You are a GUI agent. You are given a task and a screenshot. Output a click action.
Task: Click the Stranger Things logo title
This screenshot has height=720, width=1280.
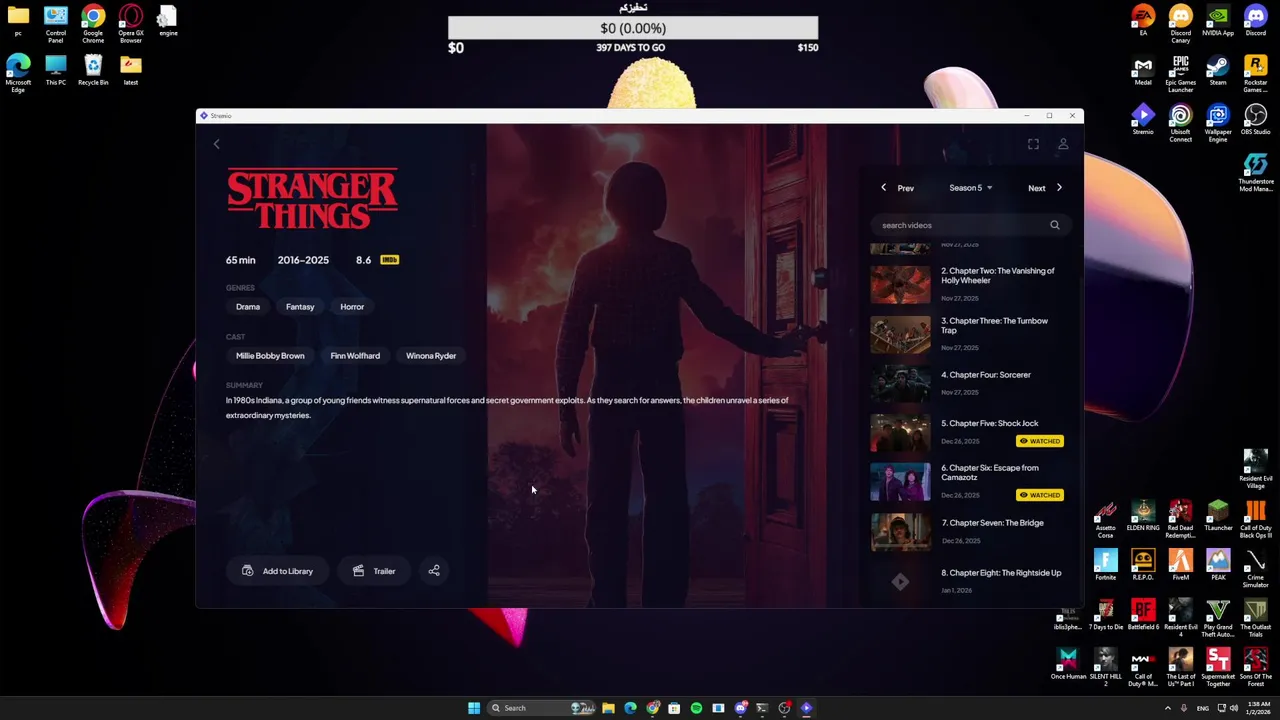coord(312,199)
